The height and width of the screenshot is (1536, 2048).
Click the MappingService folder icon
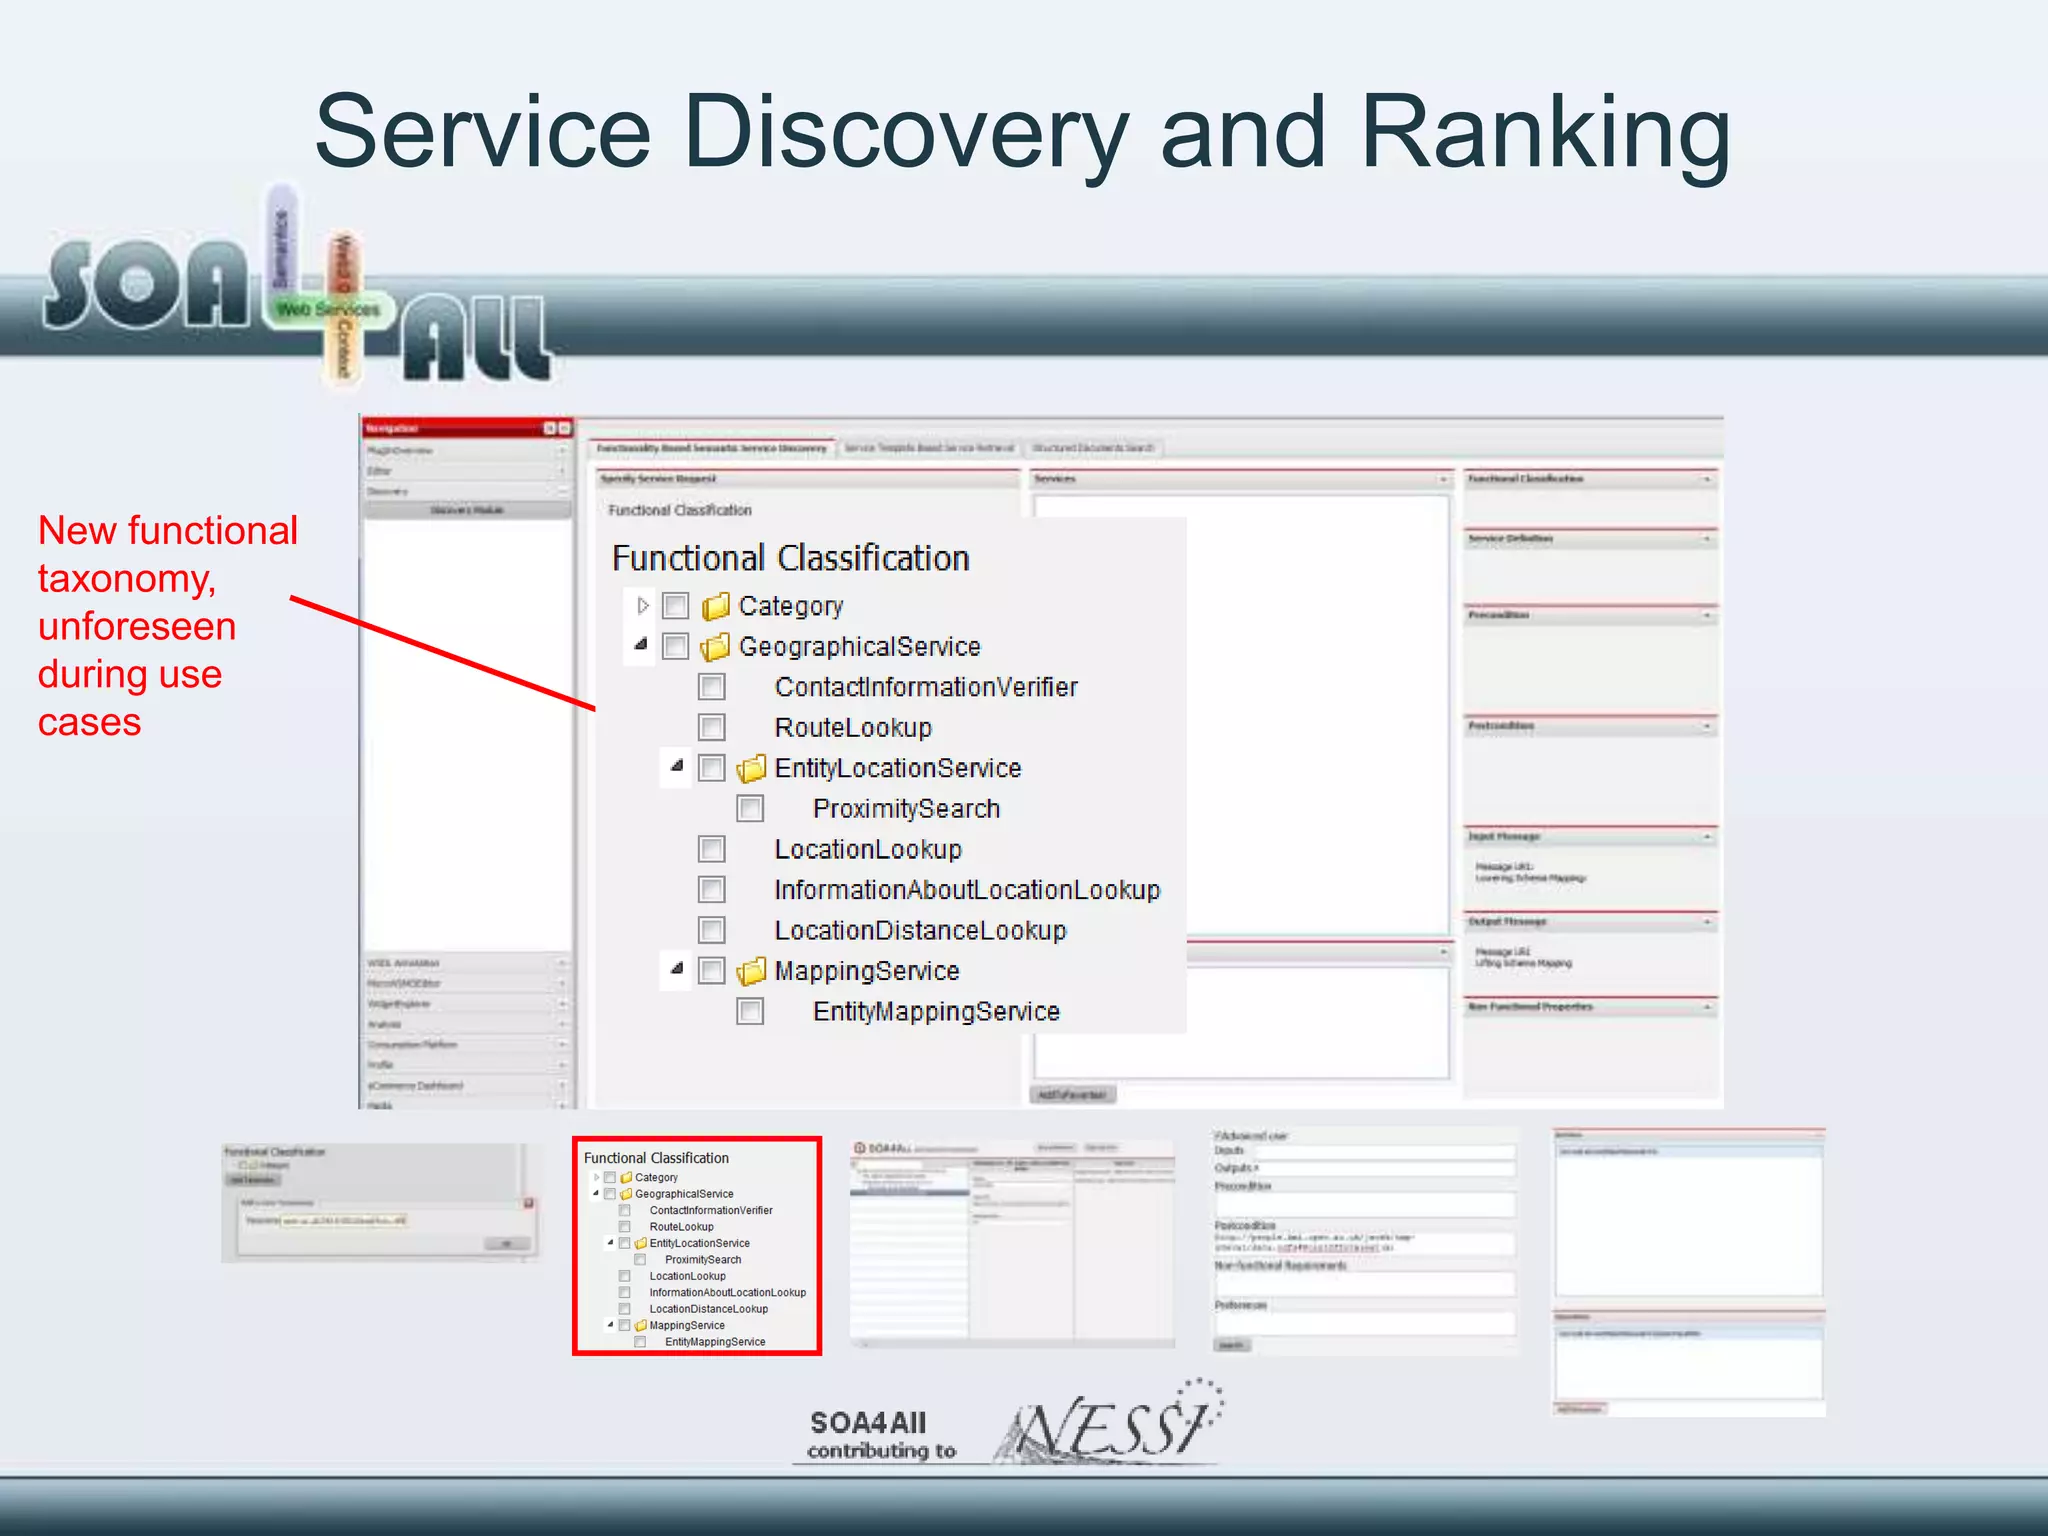click(752, 971)
